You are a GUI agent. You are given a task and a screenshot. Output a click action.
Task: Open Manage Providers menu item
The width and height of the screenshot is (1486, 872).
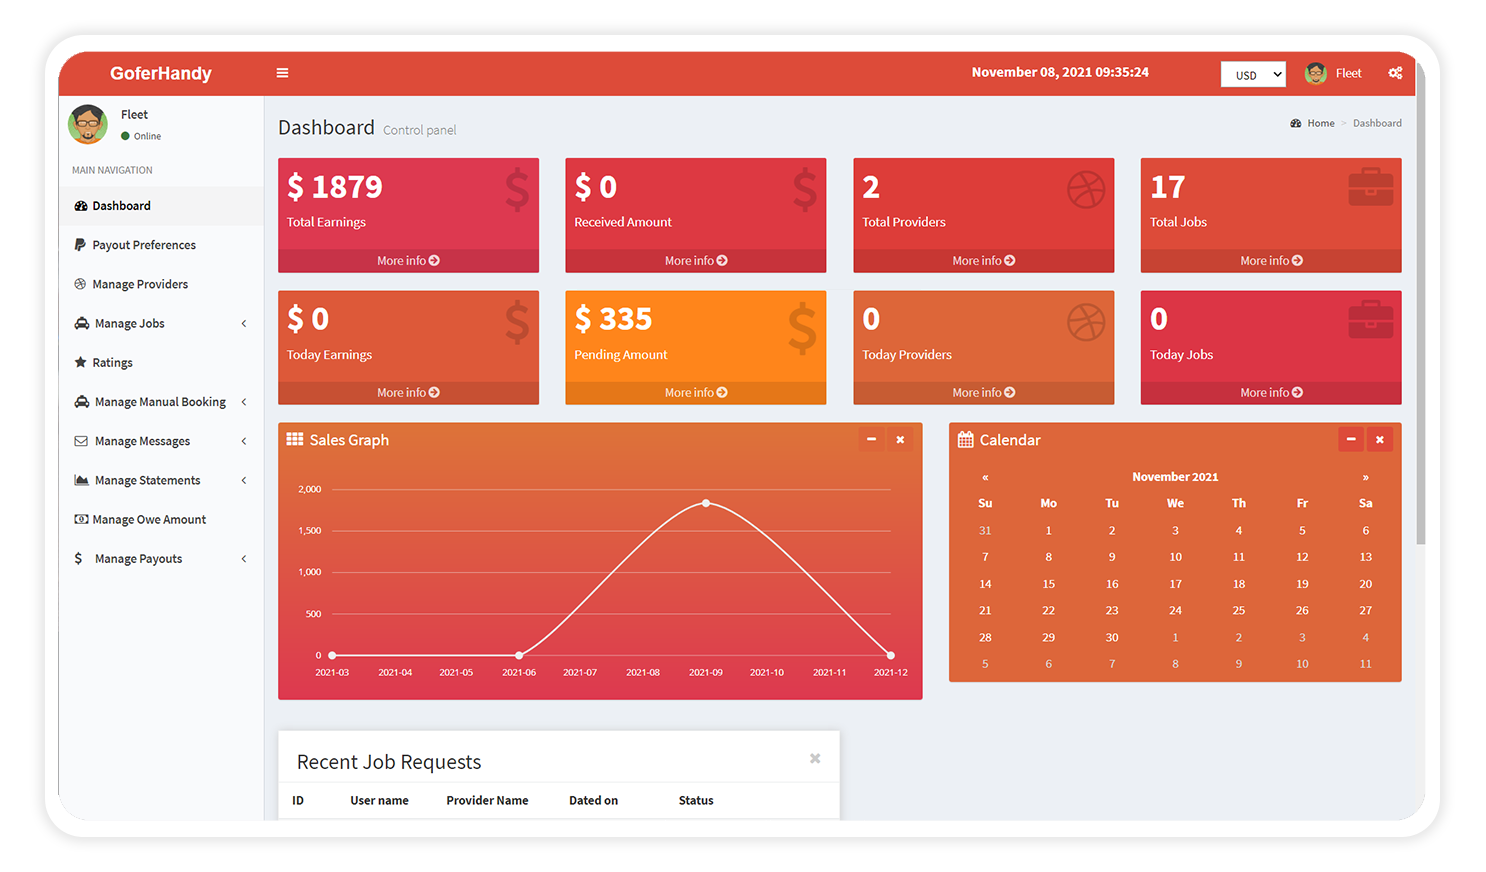[x=161, y=284]
